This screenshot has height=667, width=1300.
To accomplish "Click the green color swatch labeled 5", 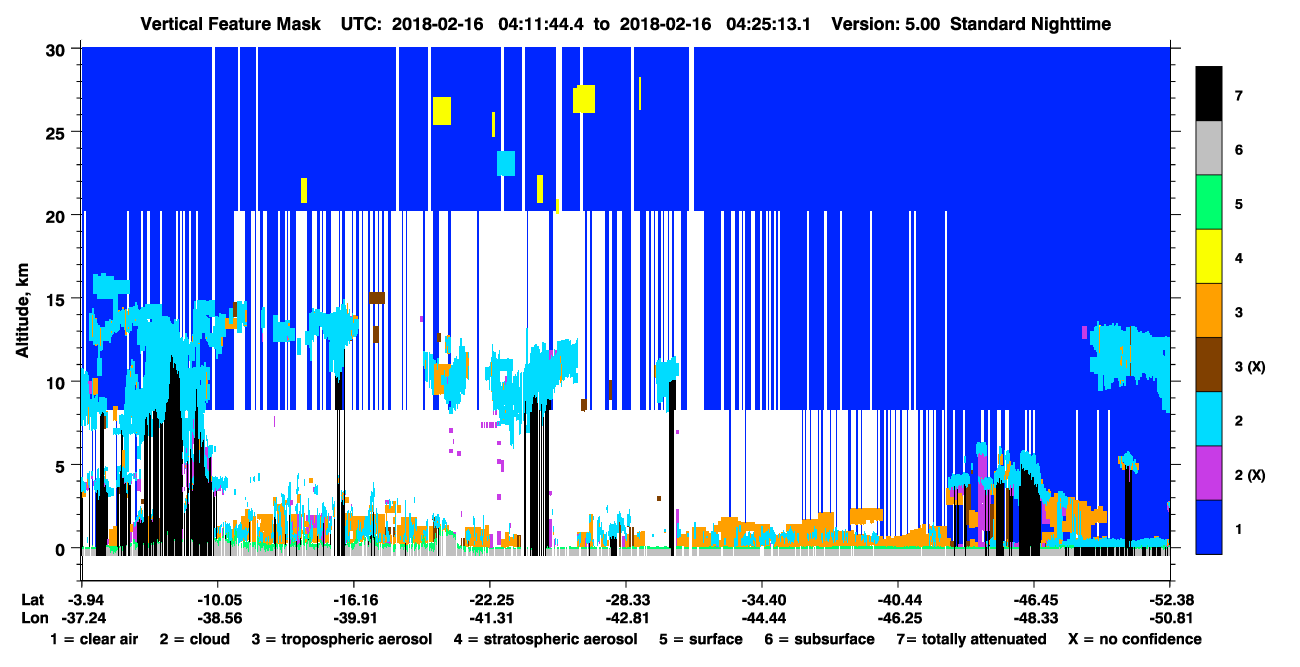I will pyautogui.click(x=1209, y=203).
